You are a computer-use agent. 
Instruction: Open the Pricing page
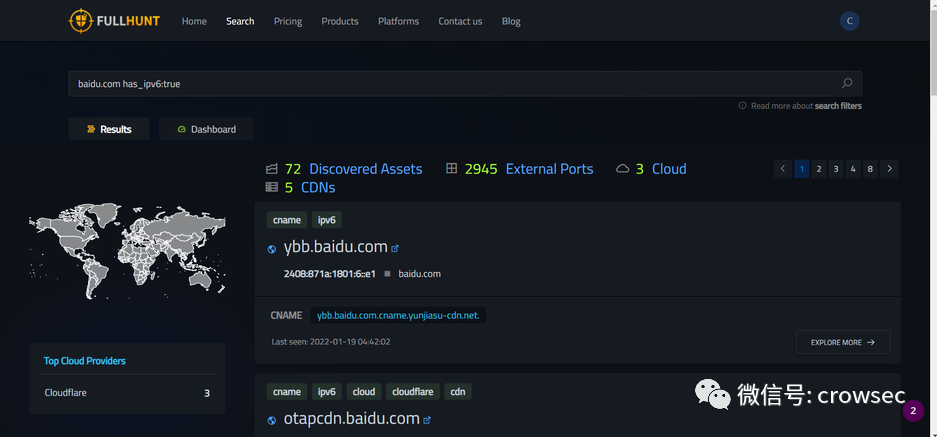coord(288,21)
